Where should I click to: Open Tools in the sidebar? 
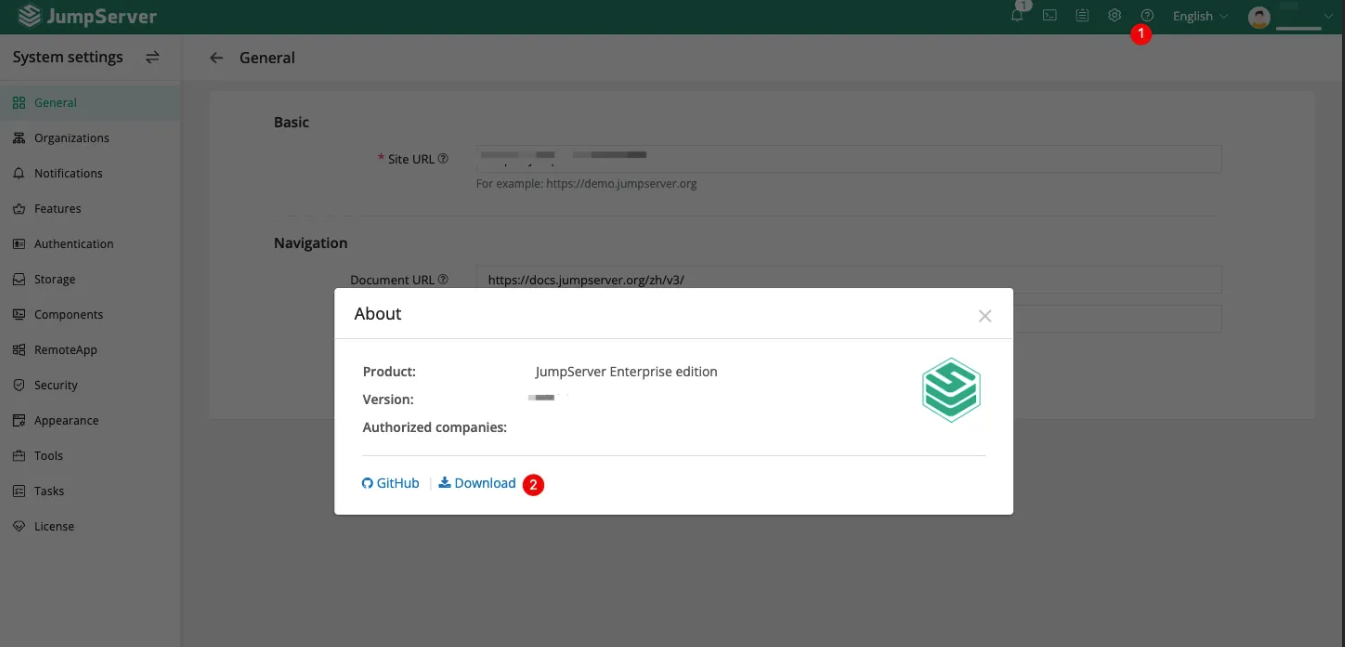tap(90, 456)
